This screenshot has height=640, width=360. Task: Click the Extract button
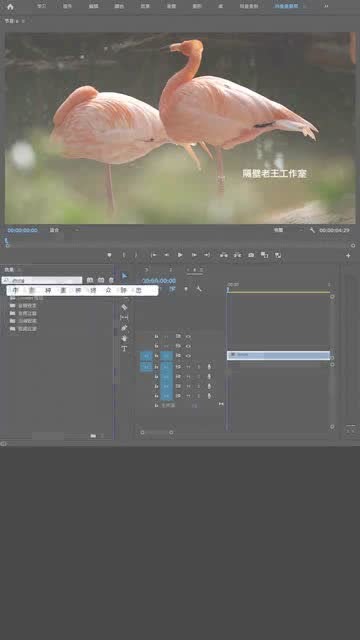237,255
